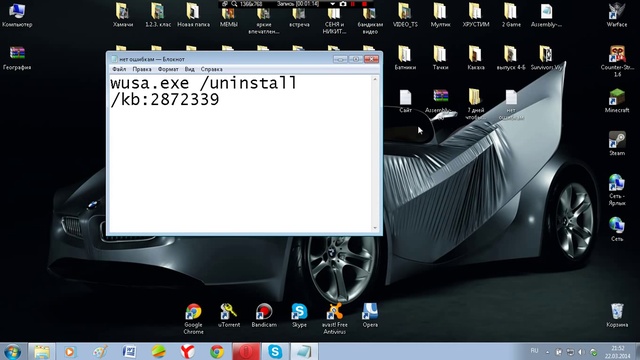Select the бандикам видео folder

tap(370, 20)
